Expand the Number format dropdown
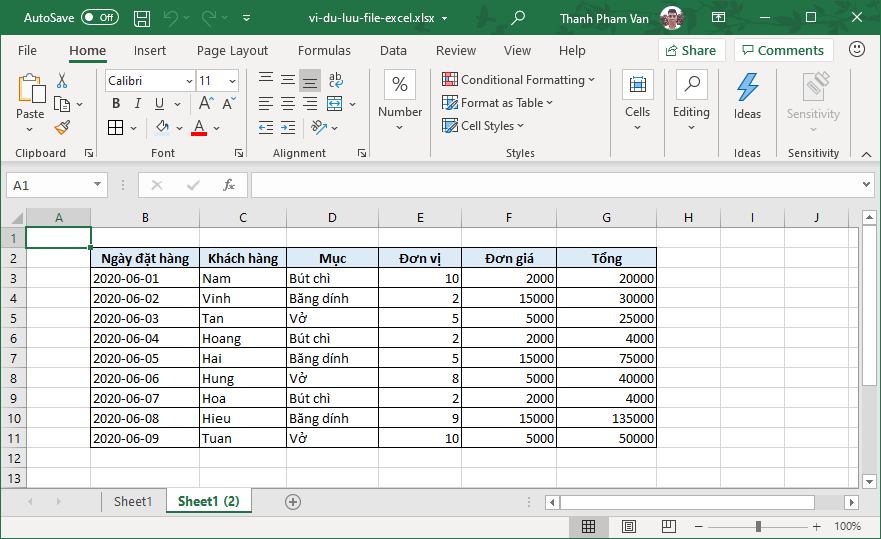Image resolution: width=881 pixels, height=539 pixels. (399, 128)
